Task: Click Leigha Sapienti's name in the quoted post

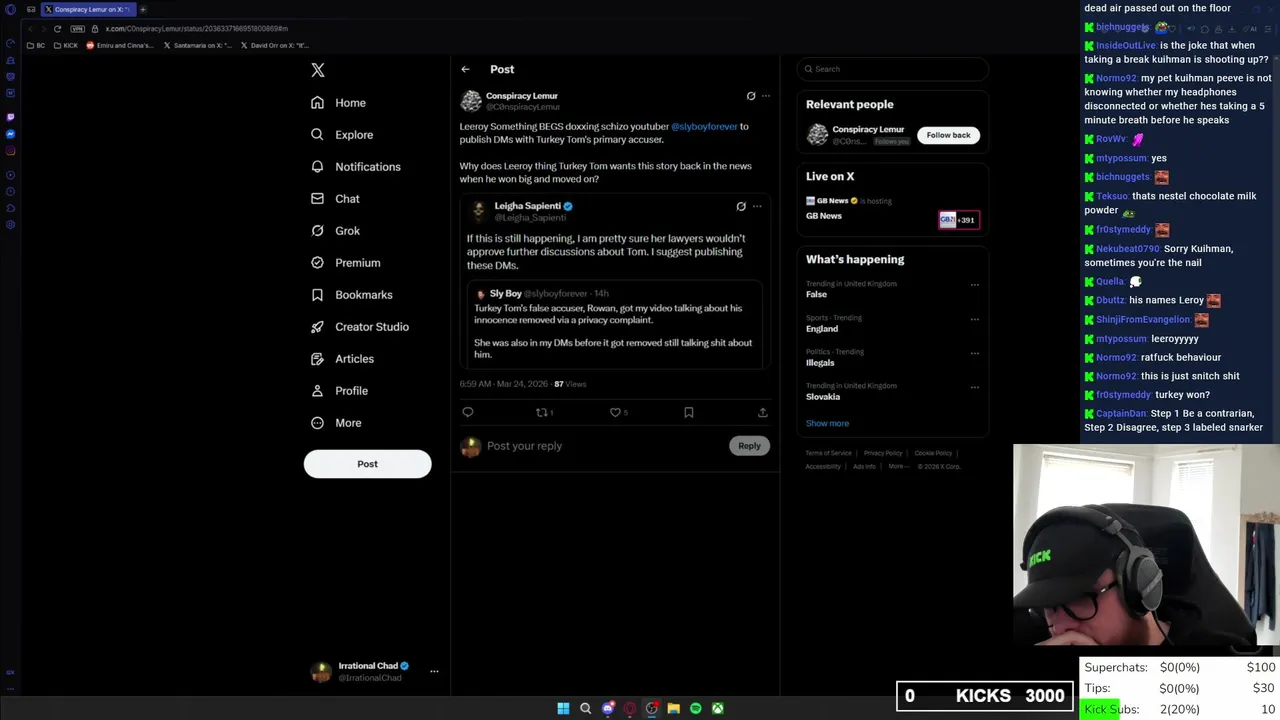Action: pos(527,206)
